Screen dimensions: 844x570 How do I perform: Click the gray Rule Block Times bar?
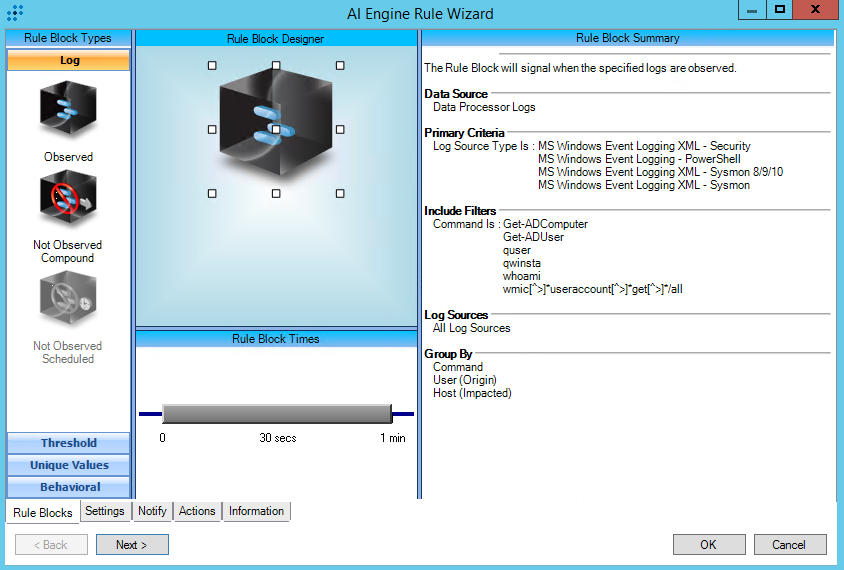tap(276, 414)
